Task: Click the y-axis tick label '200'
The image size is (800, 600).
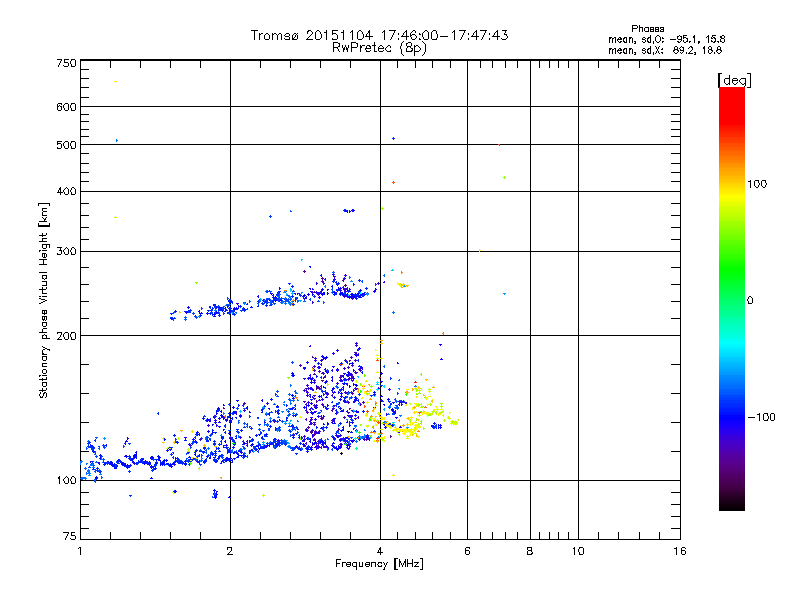Action: 66,336
